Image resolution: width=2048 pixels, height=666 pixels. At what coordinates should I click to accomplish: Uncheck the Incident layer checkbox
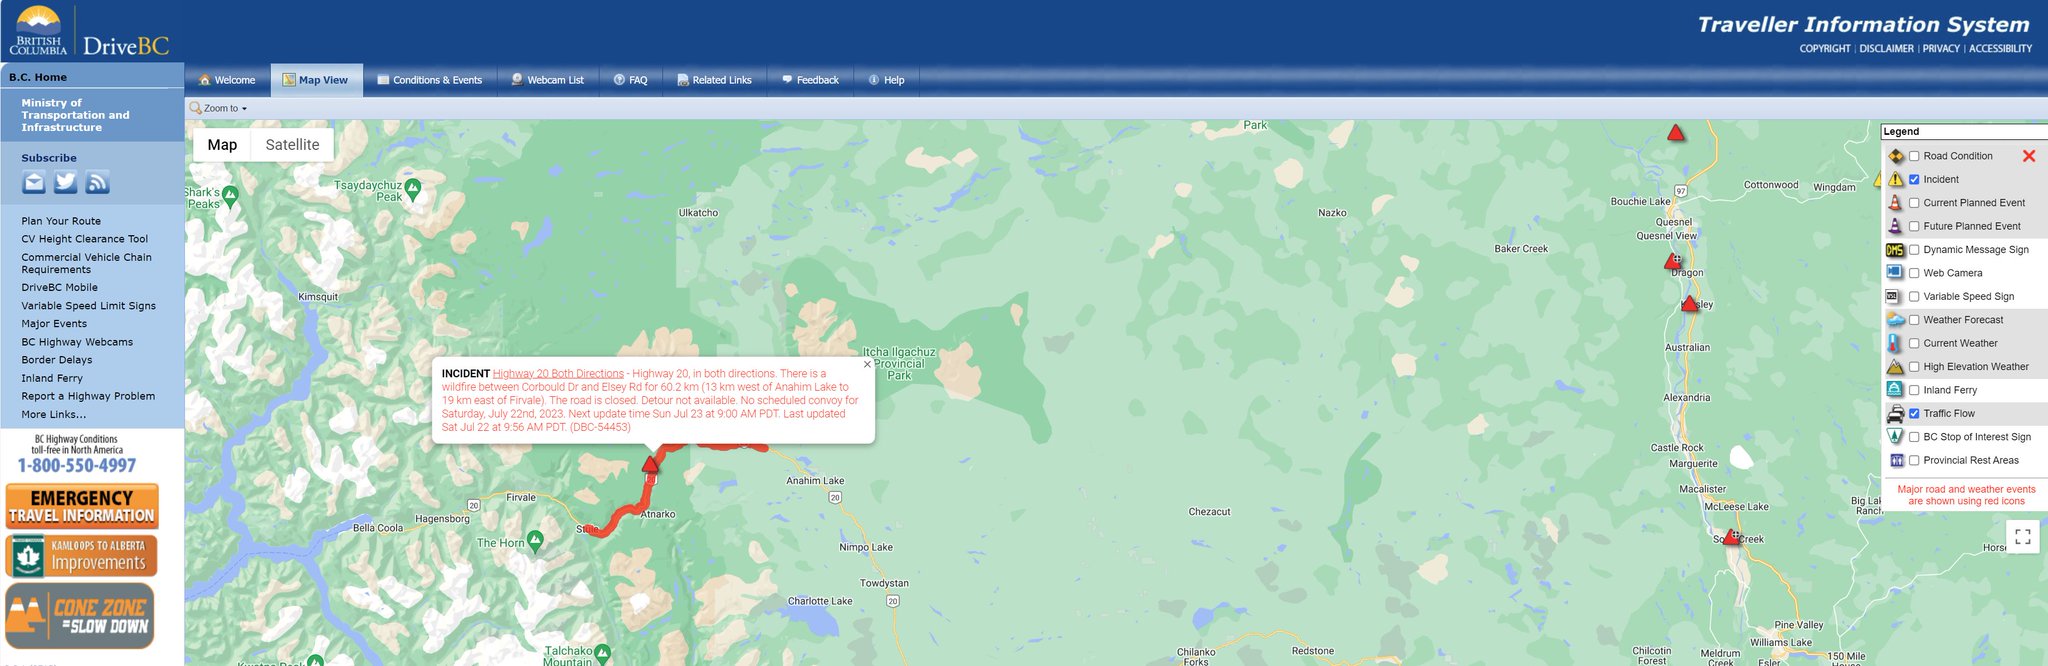1914,179
